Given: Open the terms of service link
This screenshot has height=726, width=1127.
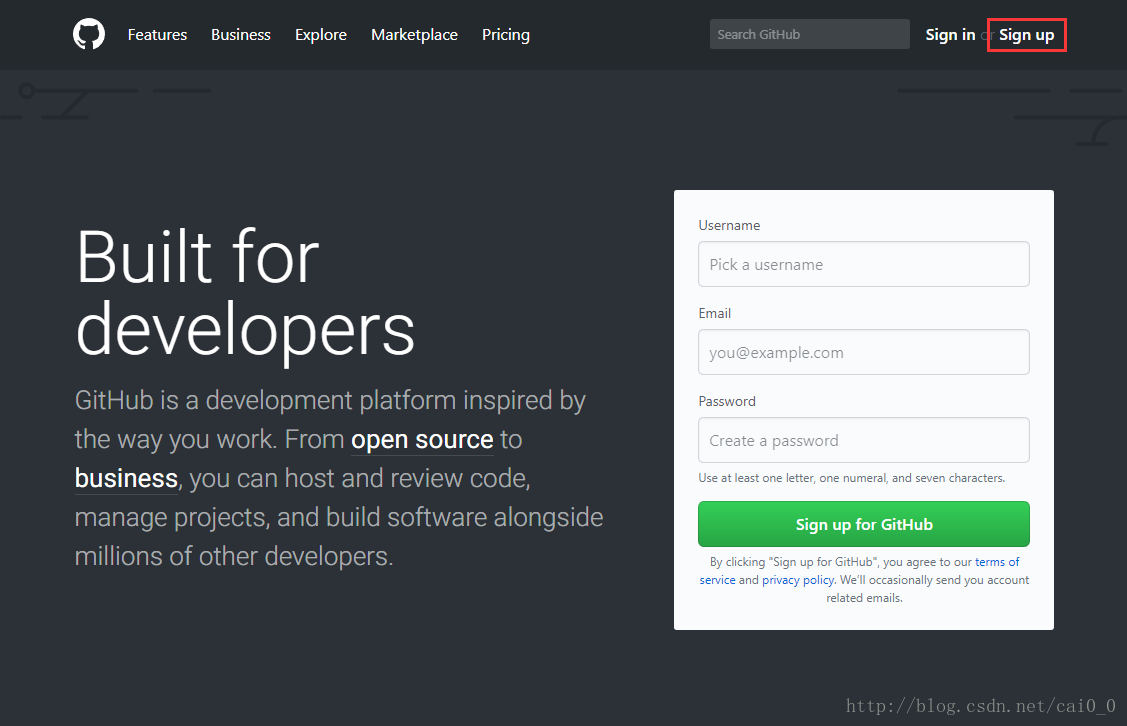Looking at the screenshot, I should click(996, 561).
